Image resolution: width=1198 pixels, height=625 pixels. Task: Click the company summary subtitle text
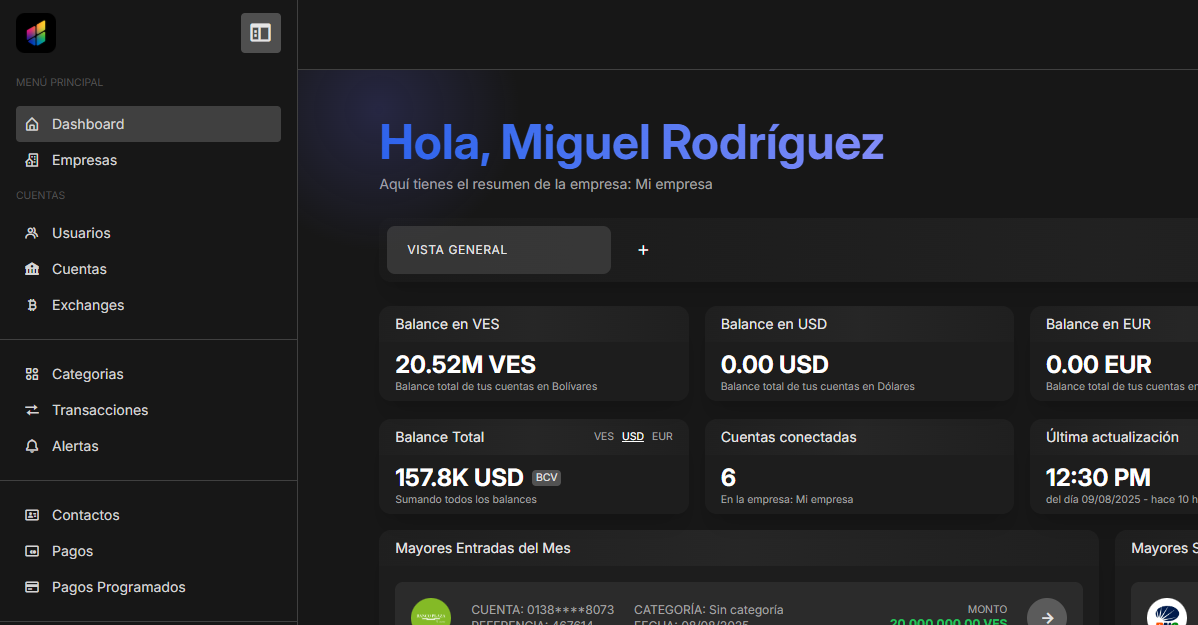[x=546, y=184]
